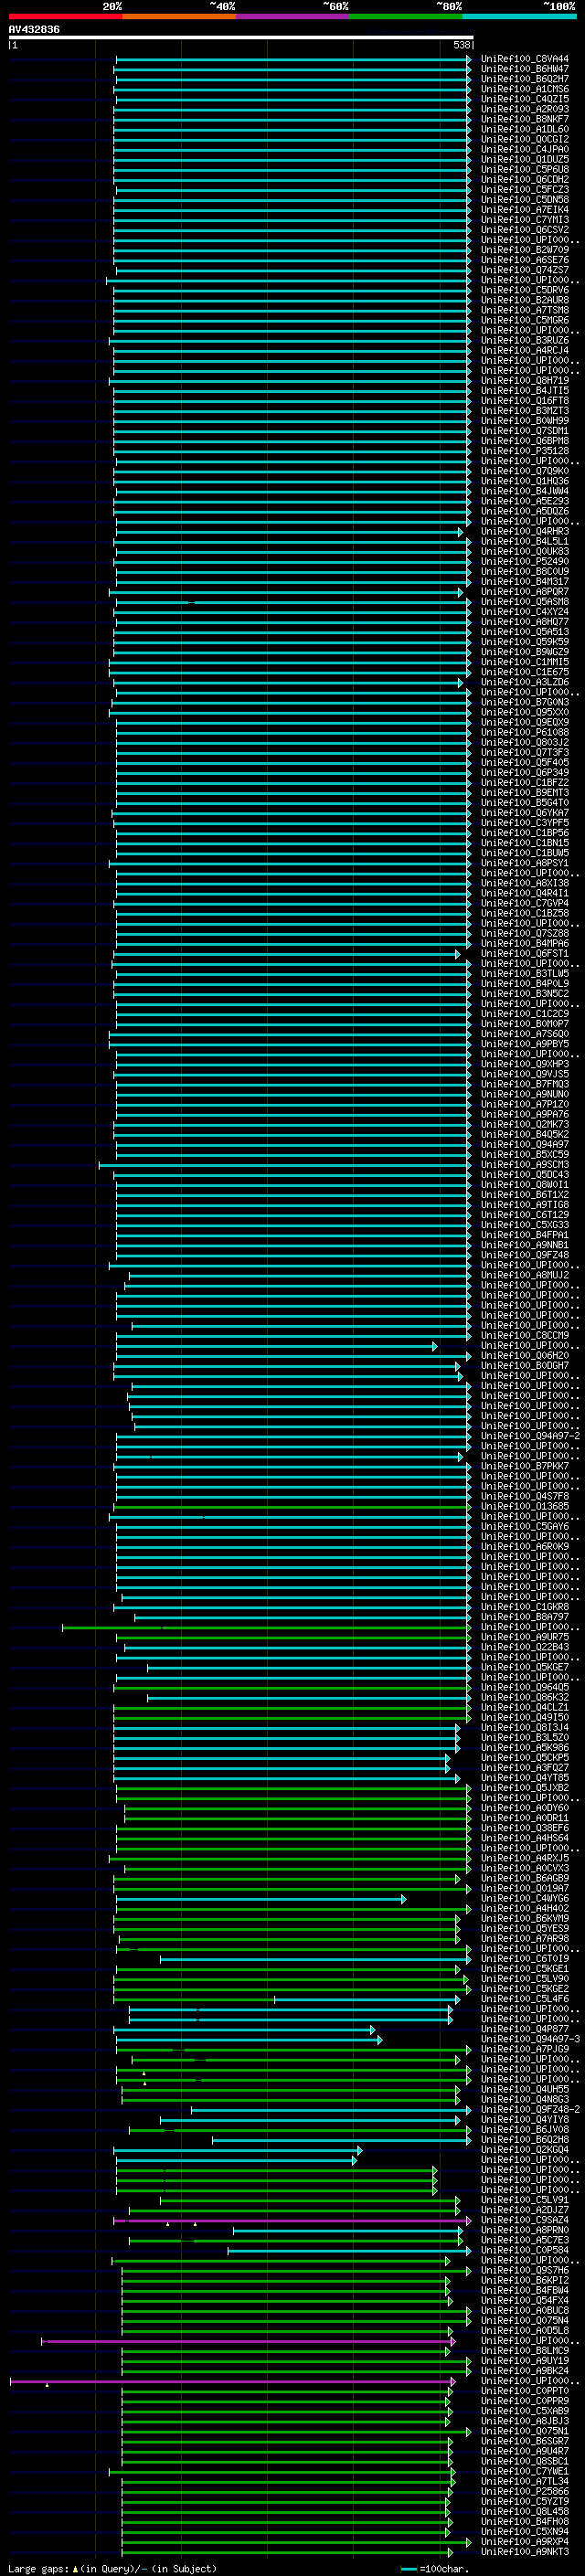Select hit label UniRef100_B4JTI5
585x2576 pixels.
pyautogui.click(x=525, y=391)
